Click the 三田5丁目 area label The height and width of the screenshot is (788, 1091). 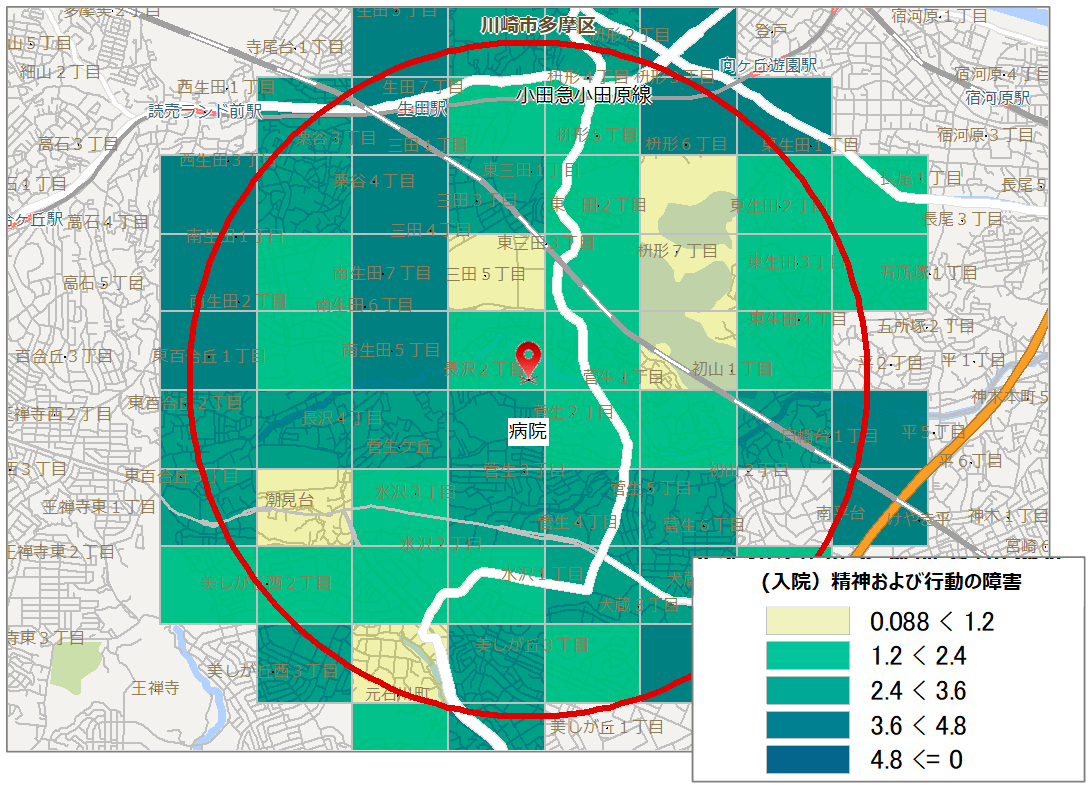[486, 274]
